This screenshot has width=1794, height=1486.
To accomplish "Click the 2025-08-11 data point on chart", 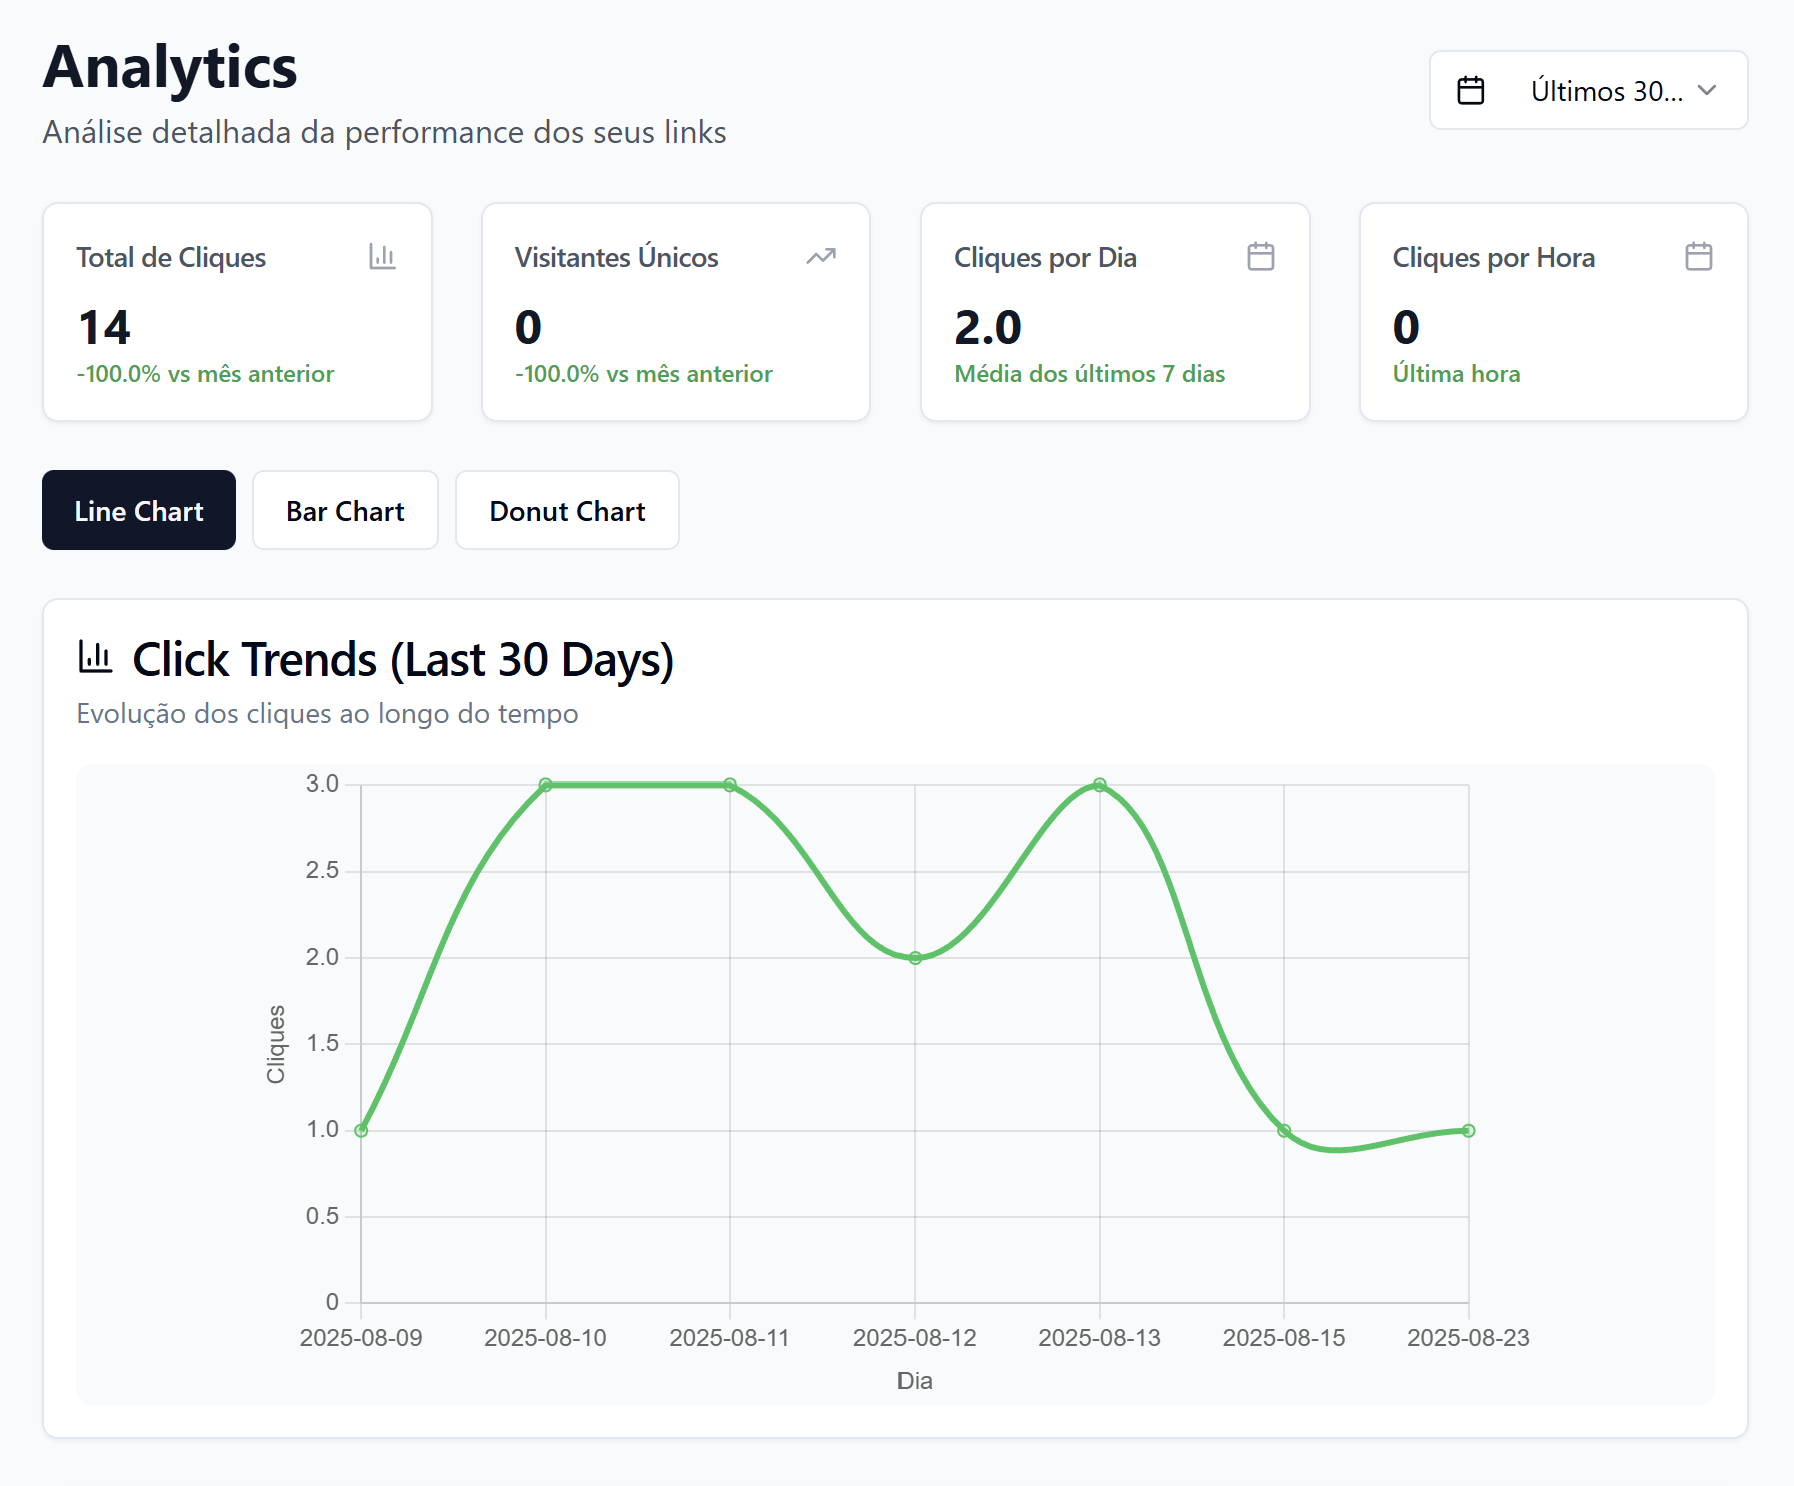I will click(730, 785).
